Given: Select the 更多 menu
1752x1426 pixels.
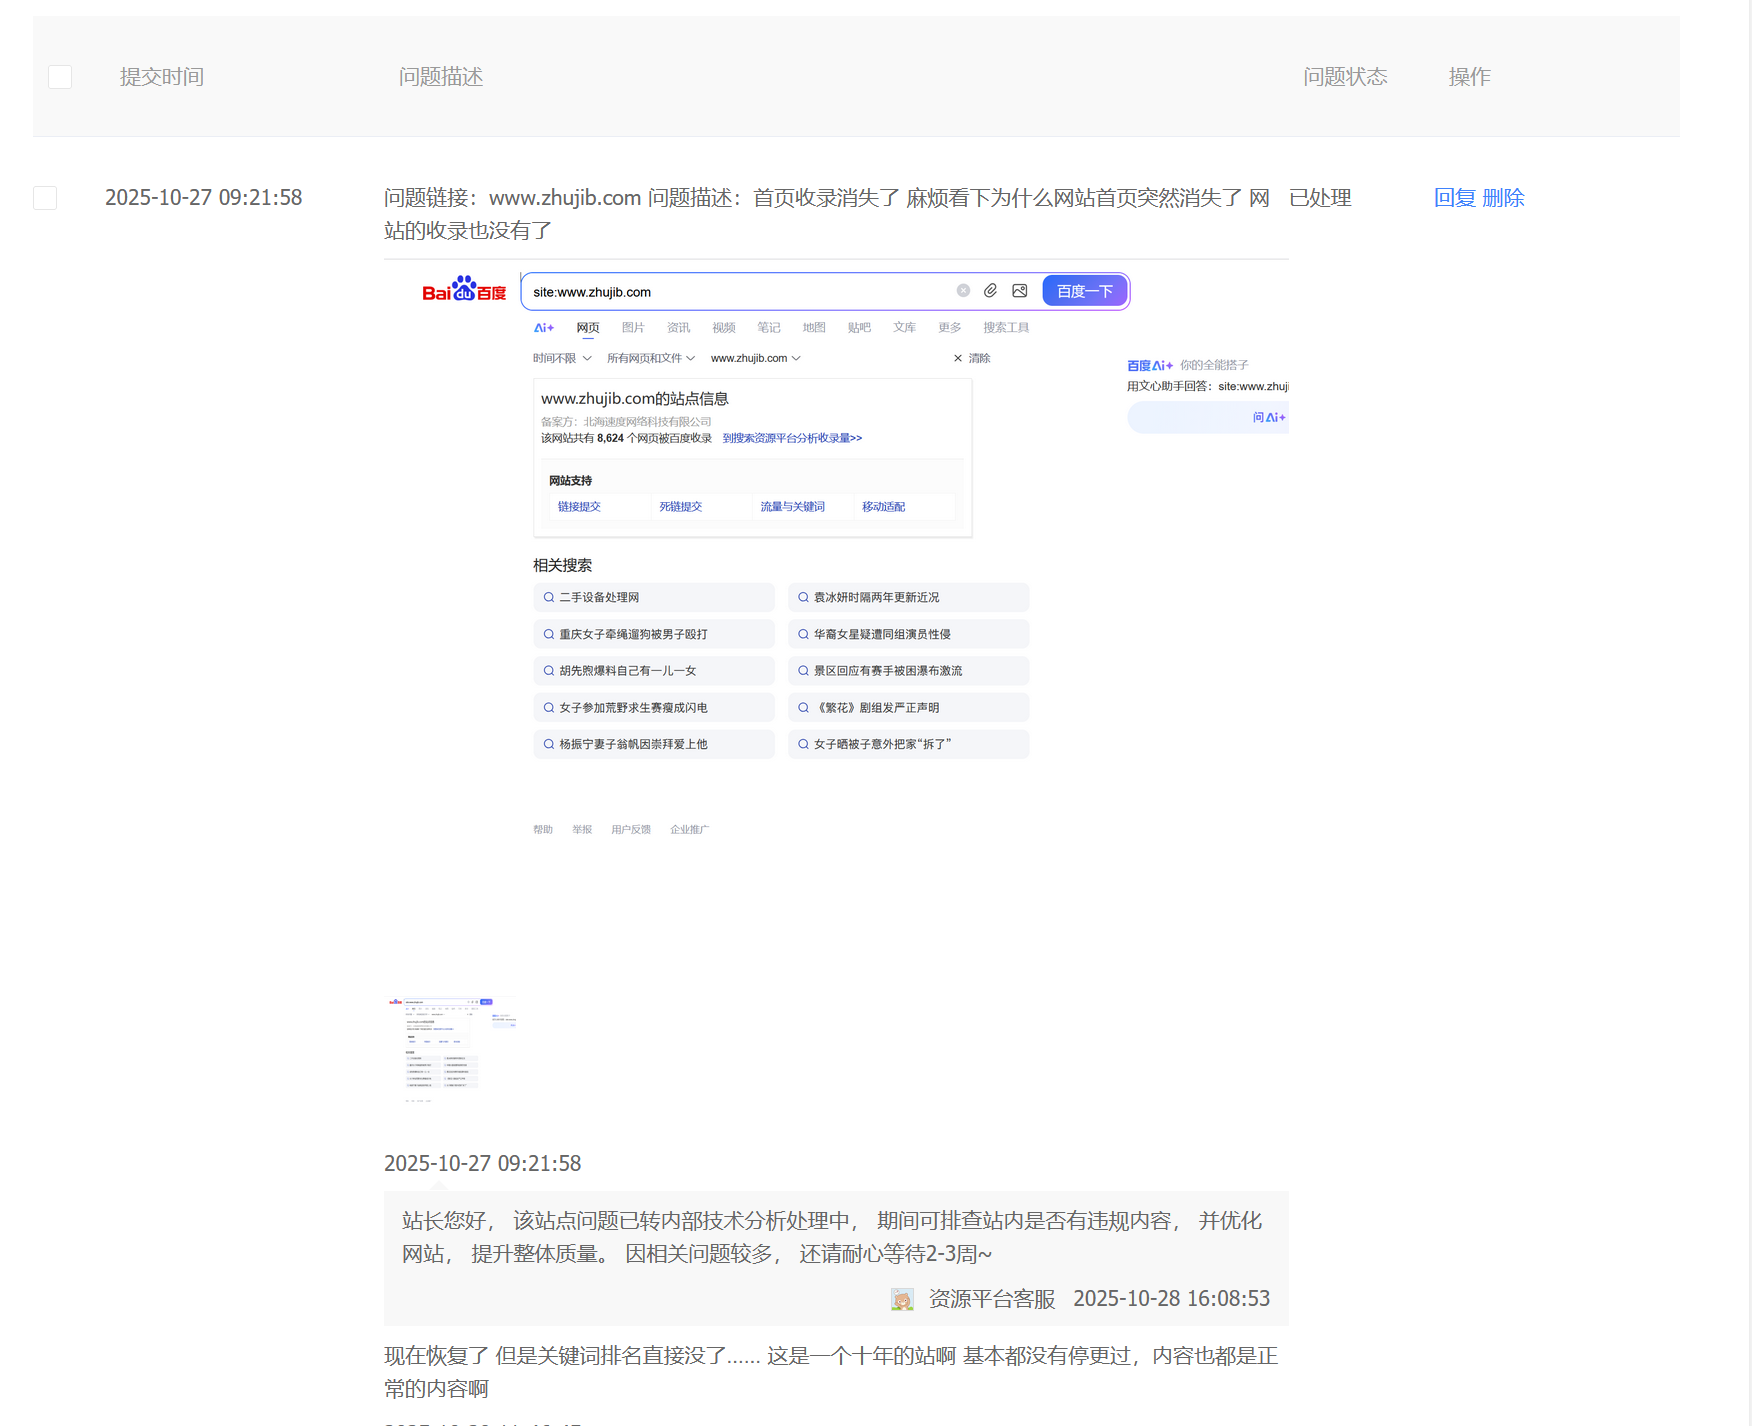Looking at the screenshot, I should coord(948,327).
